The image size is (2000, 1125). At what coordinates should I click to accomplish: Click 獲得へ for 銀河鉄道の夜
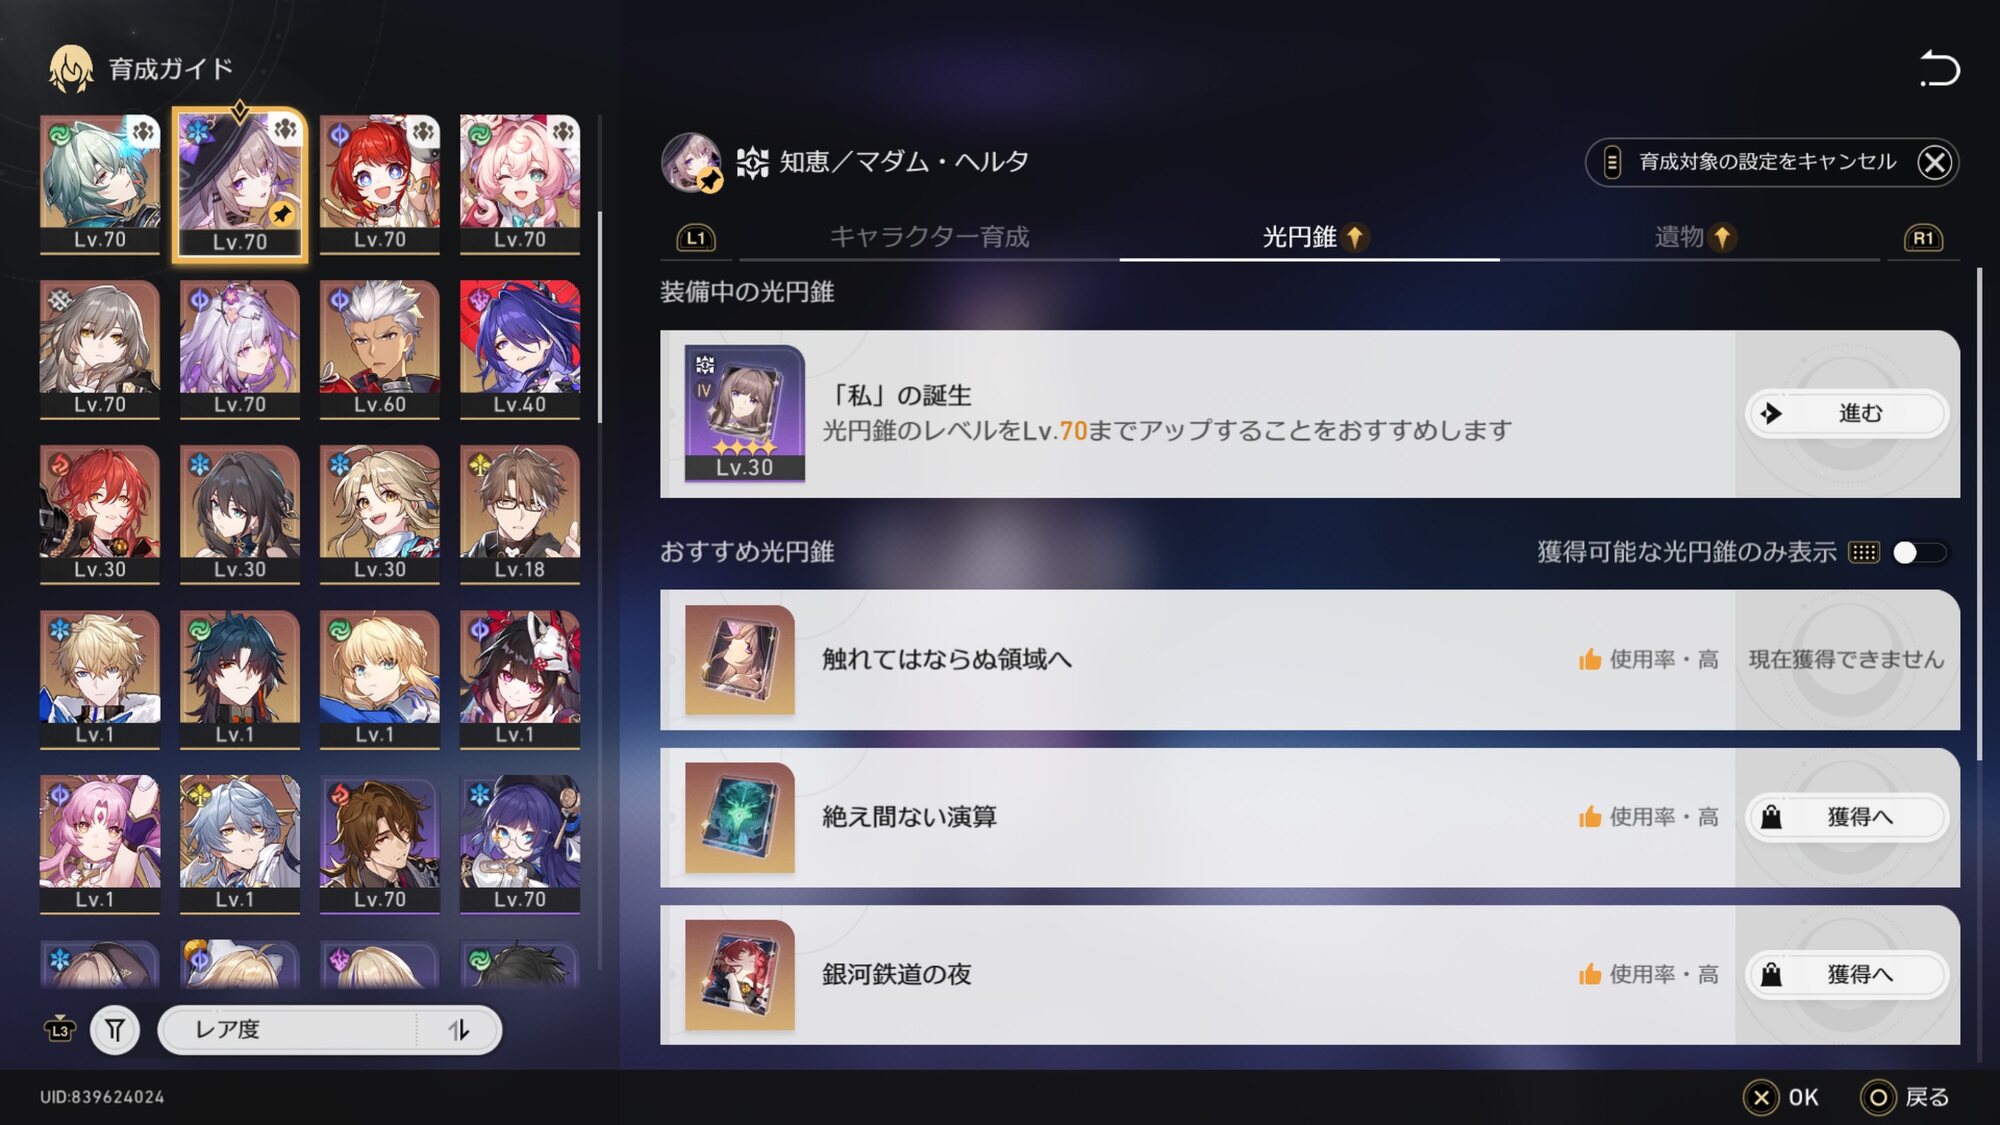click(x=1847, y=975)
